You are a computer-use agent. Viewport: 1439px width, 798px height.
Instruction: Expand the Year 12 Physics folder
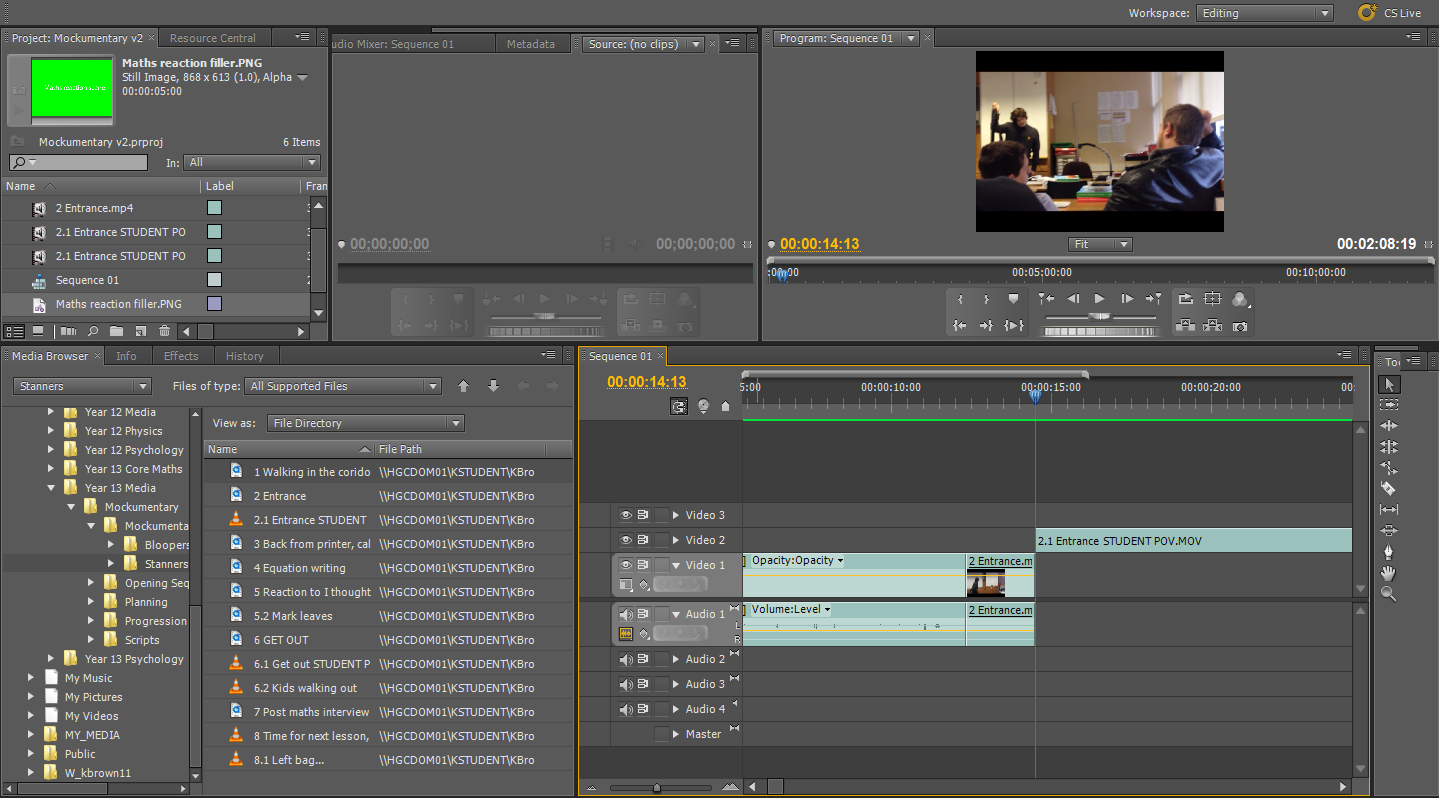(52, 431)
